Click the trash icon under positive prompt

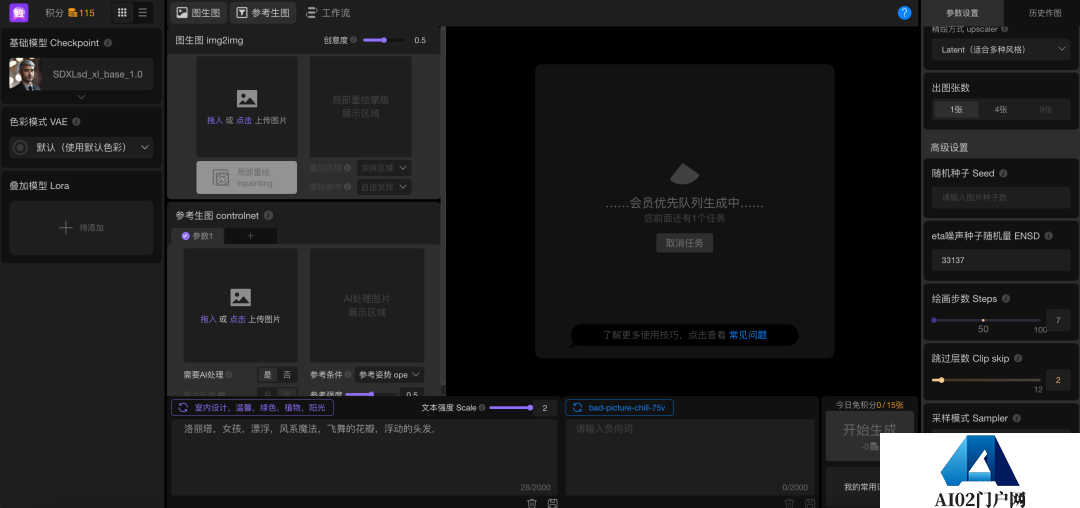point(532,503)
